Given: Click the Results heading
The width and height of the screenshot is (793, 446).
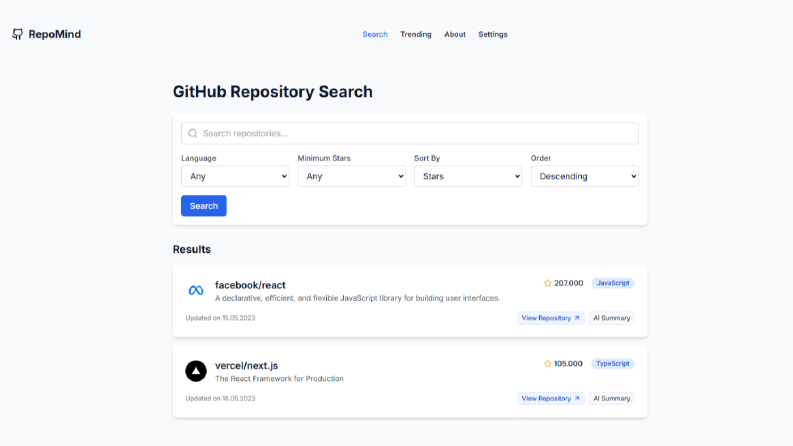Looking at the screenshot, I should (192, 249).
